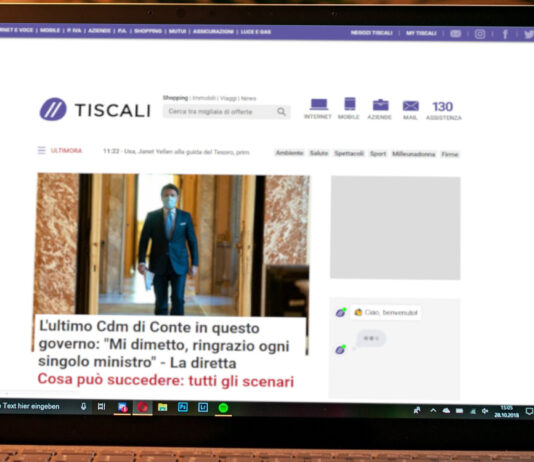Open the Instagram icon in top bar

pyautogui.click(x=480, y=34)
